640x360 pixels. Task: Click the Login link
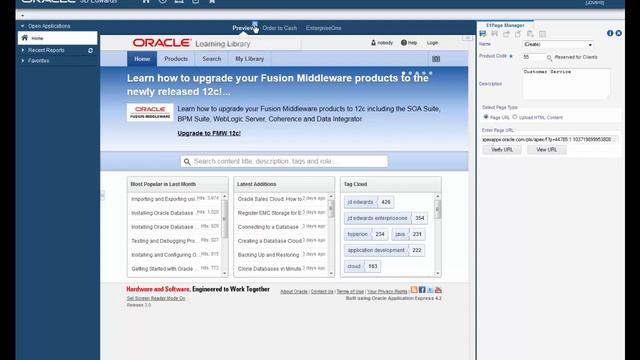pos(432,42)
